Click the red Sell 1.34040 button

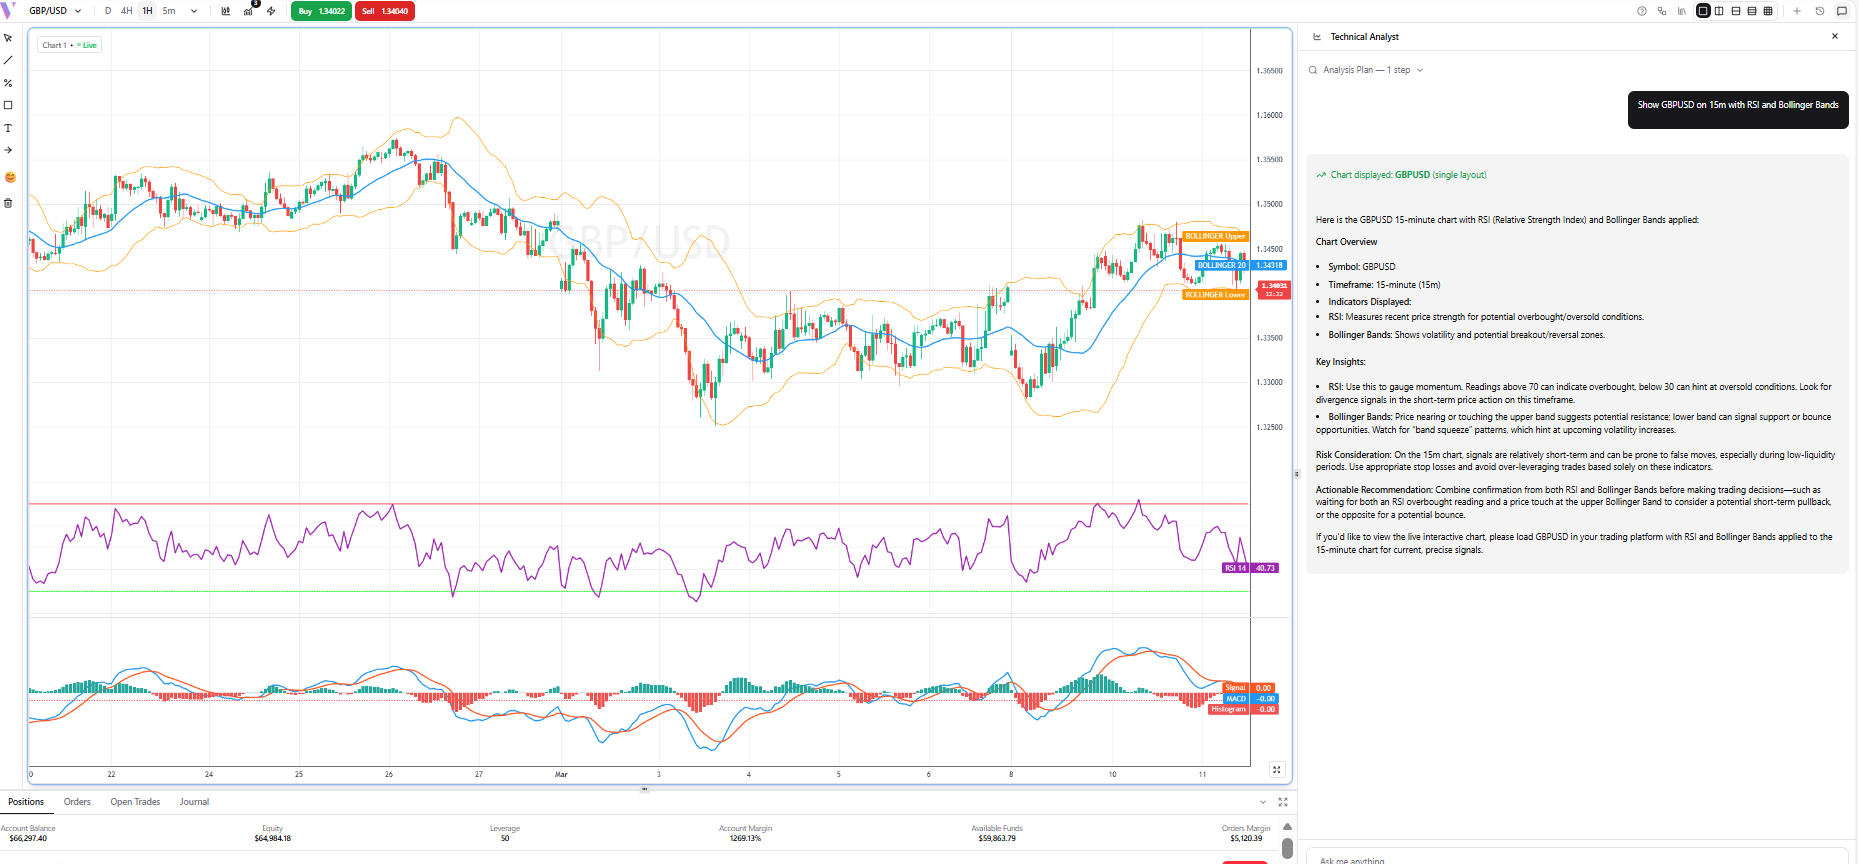[x=384, y=11]
